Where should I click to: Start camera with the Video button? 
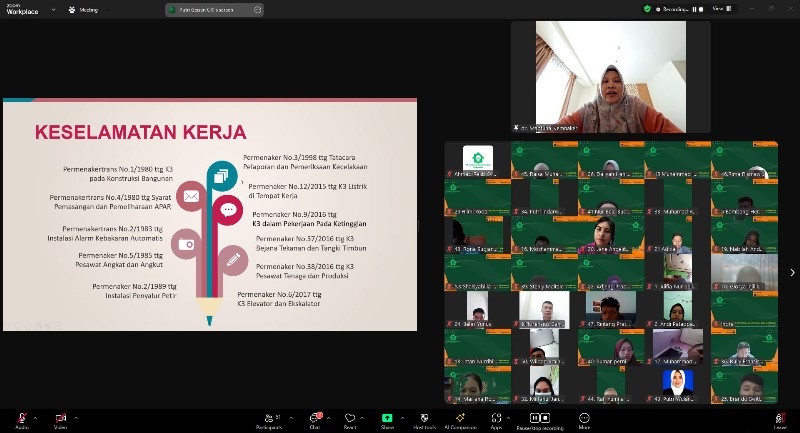60,420
